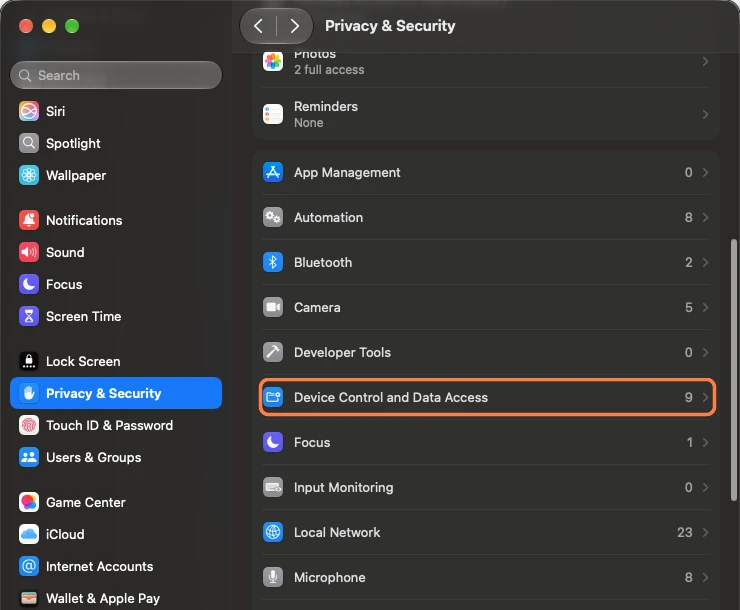Click the Screen Time hourglass icon
The image size is (740, 610).
29,316
